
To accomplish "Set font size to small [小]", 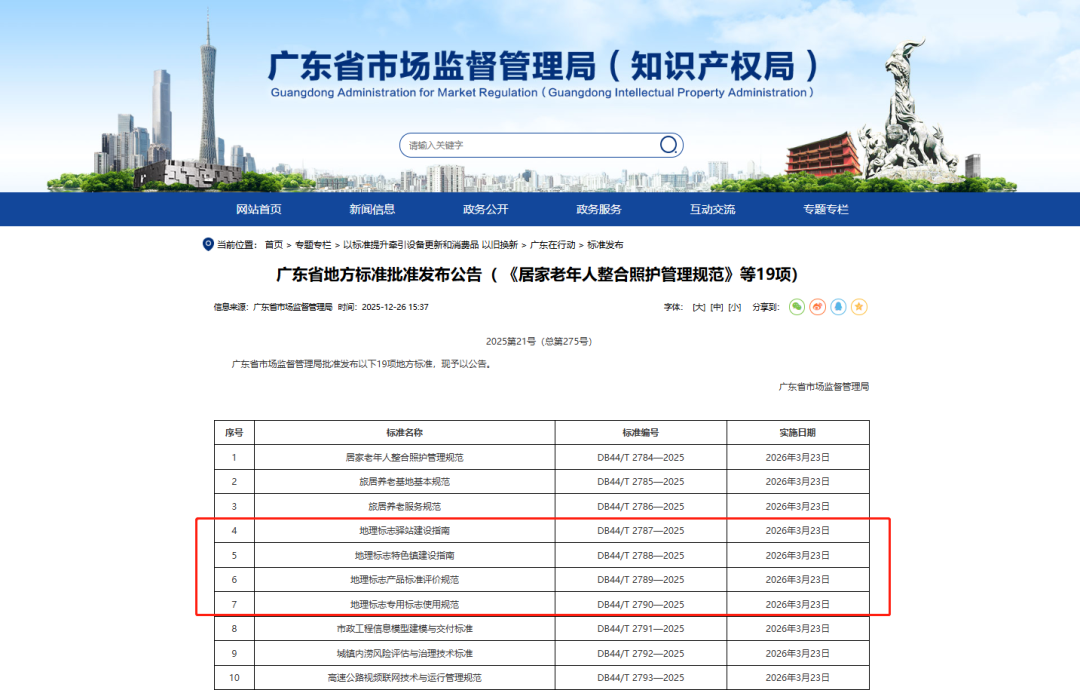I will (735, 307).
